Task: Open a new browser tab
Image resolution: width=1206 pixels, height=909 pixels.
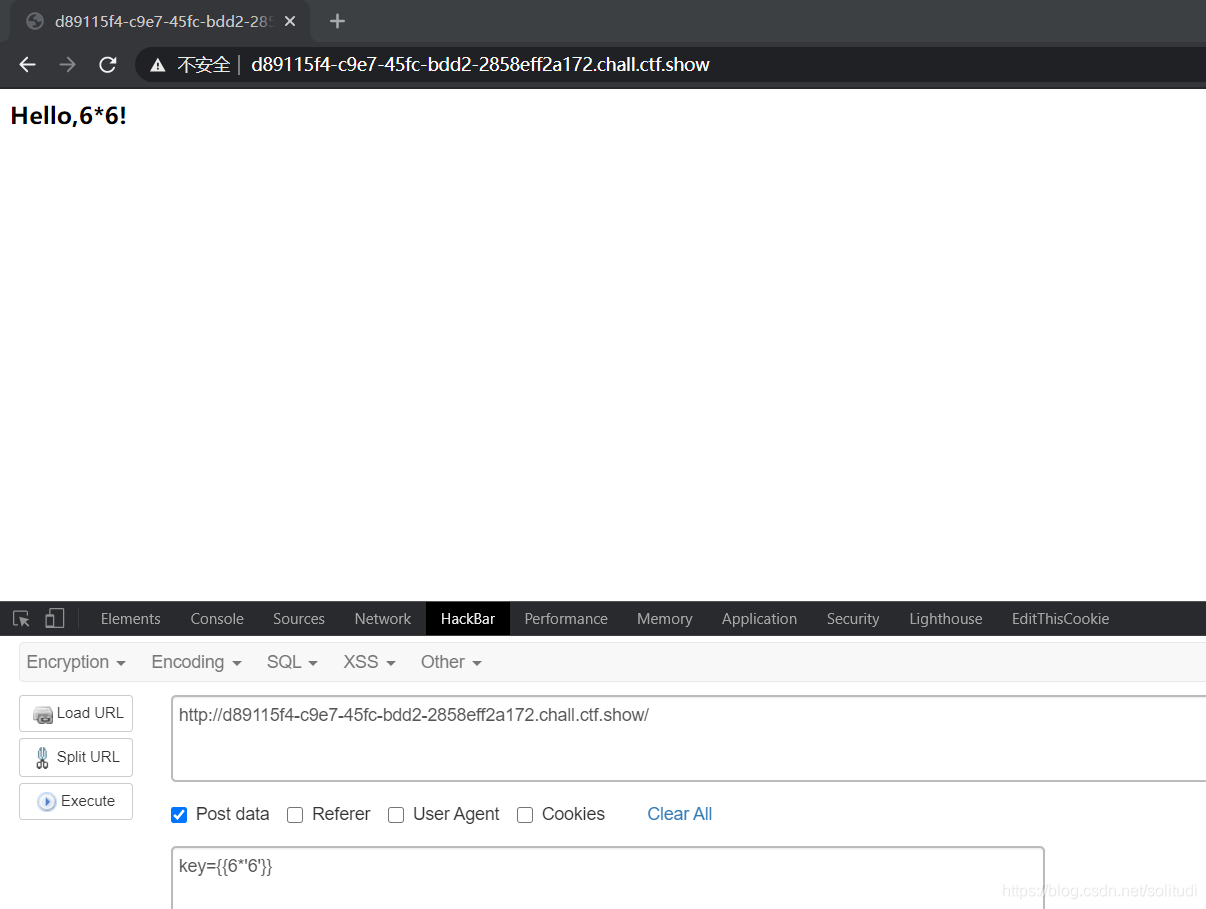Action: coord(337,21)
